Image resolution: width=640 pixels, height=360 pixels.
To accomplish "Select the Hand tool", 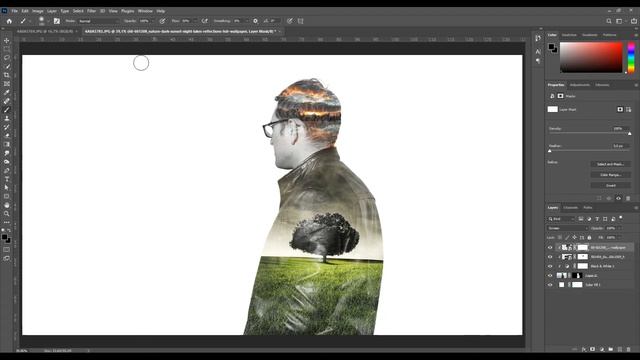I will (x=7, y=205).
